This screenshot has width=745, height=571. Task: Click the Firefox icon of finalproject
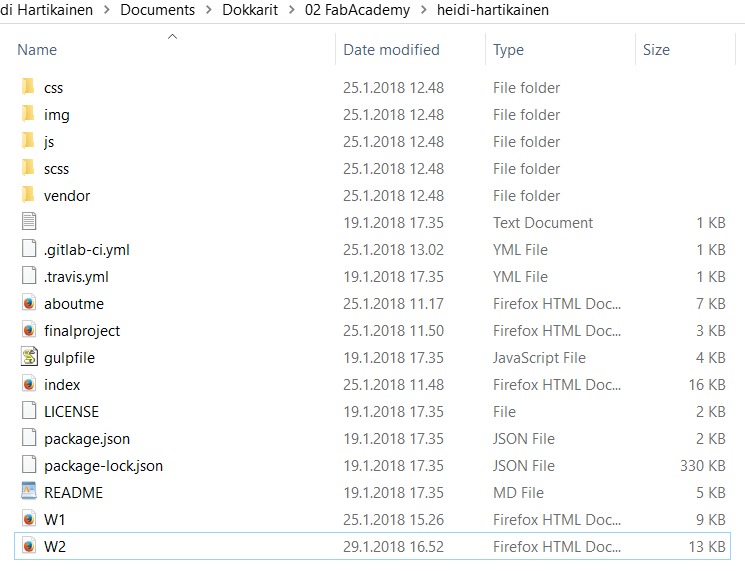click(29, 330)
